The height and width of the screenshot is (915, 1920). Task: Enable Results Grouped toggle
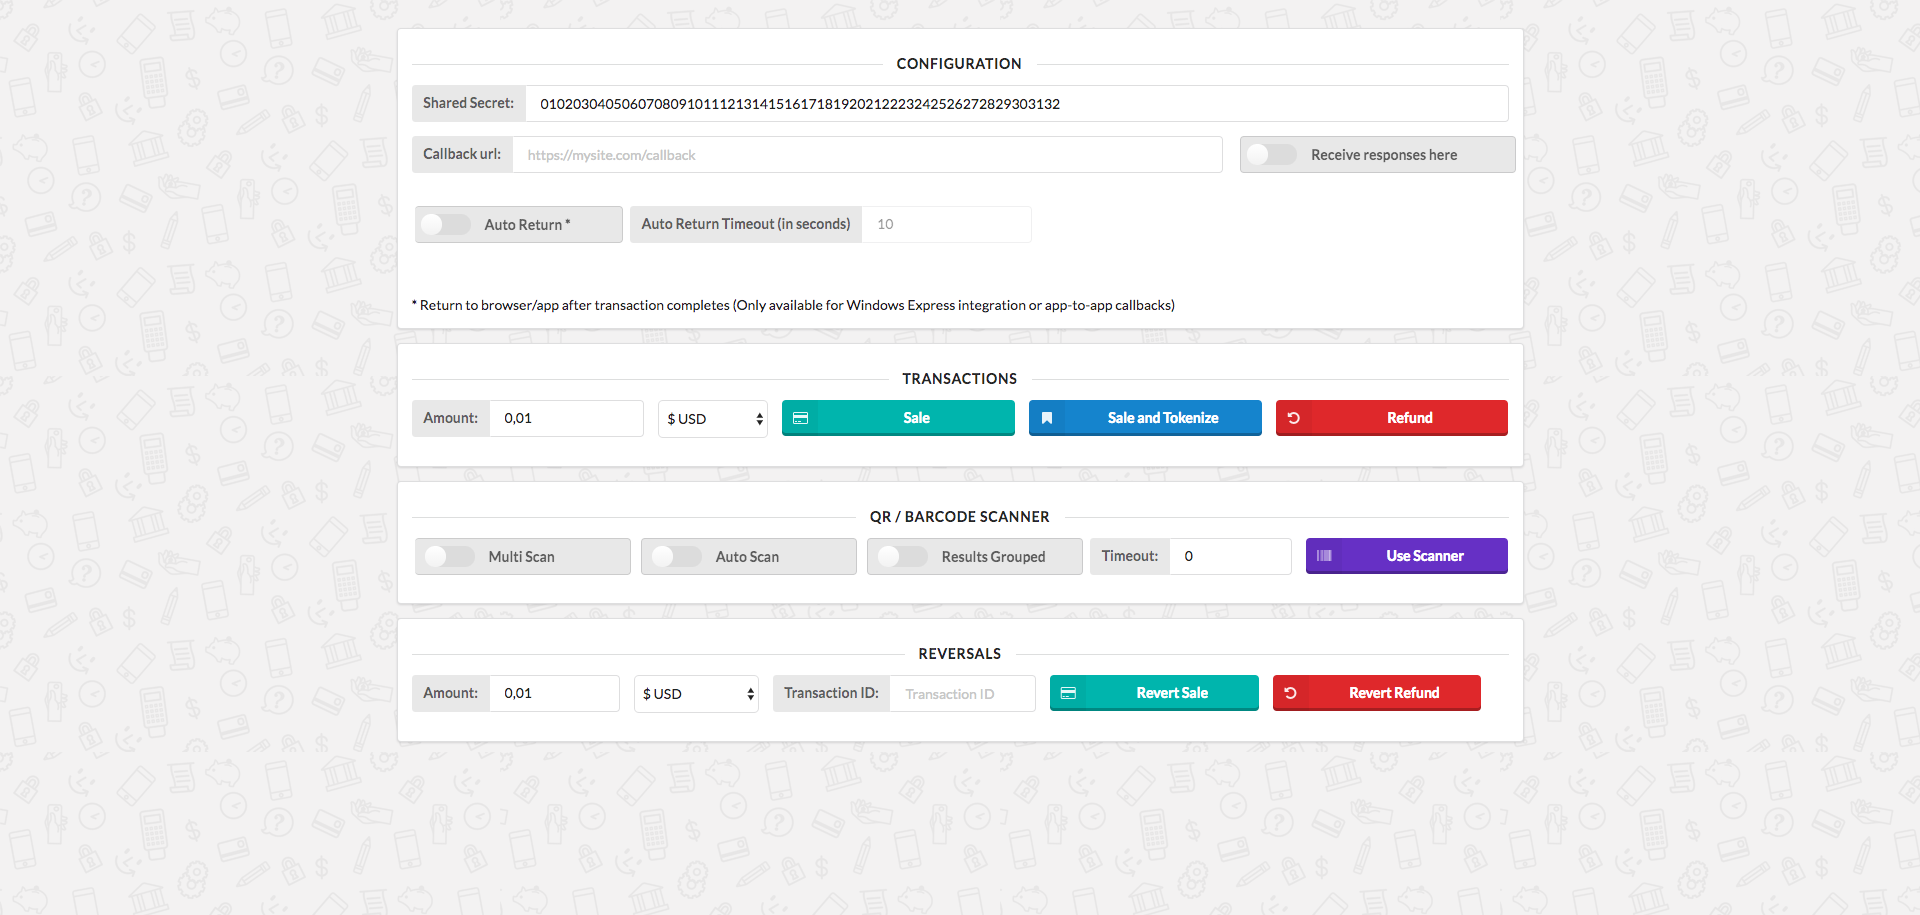tap(902, 556)
